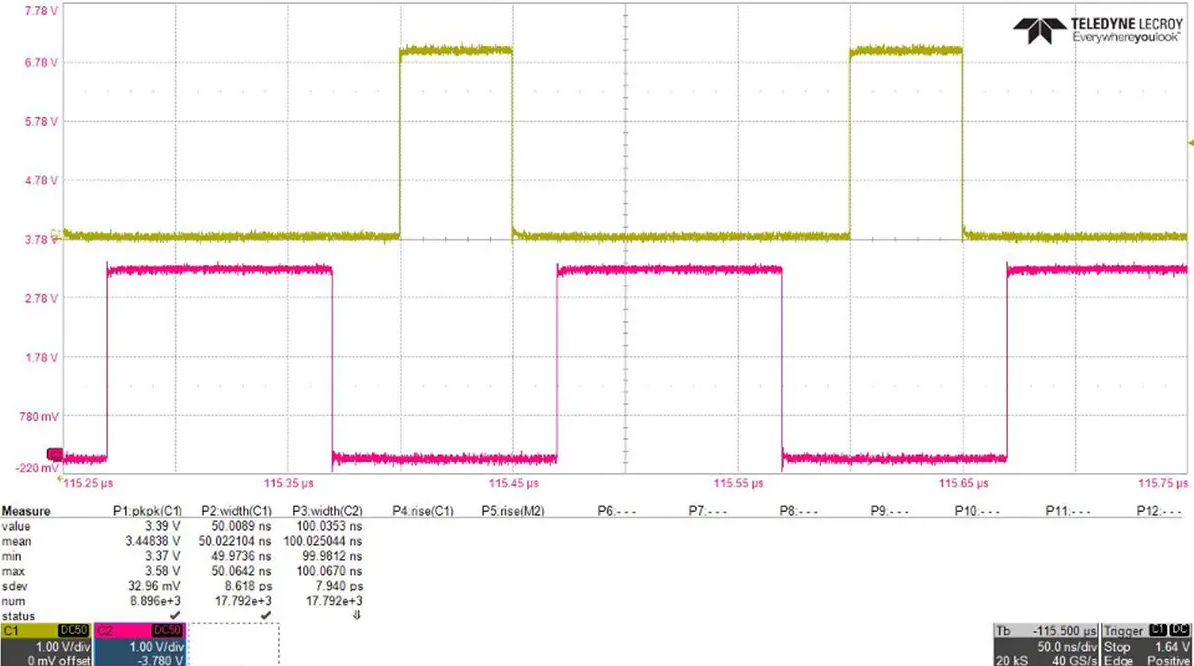The height and width of the screenshot is (666, 1194).
Task: Open the Timebase (Tb) descriptor box
Action: pos(1044,646)
